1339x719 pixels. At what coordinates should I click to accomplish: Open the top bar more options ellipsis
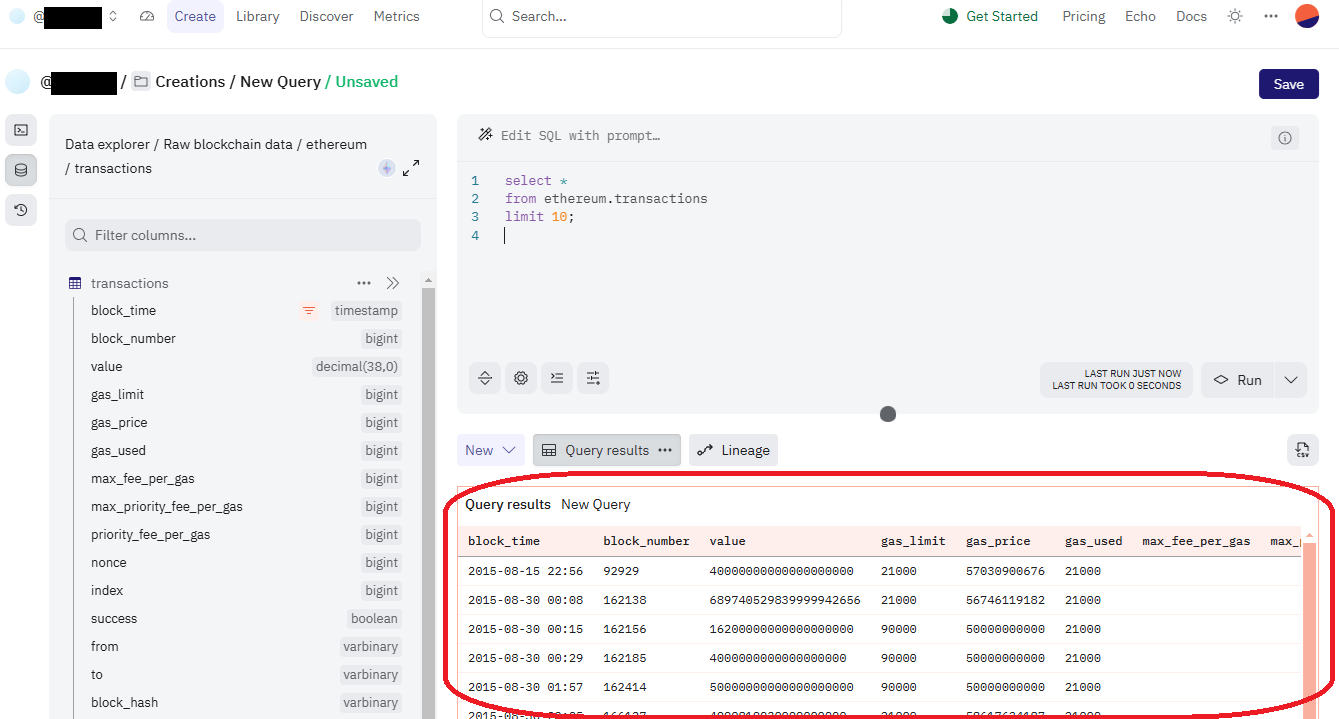[x=1271, y=16]
